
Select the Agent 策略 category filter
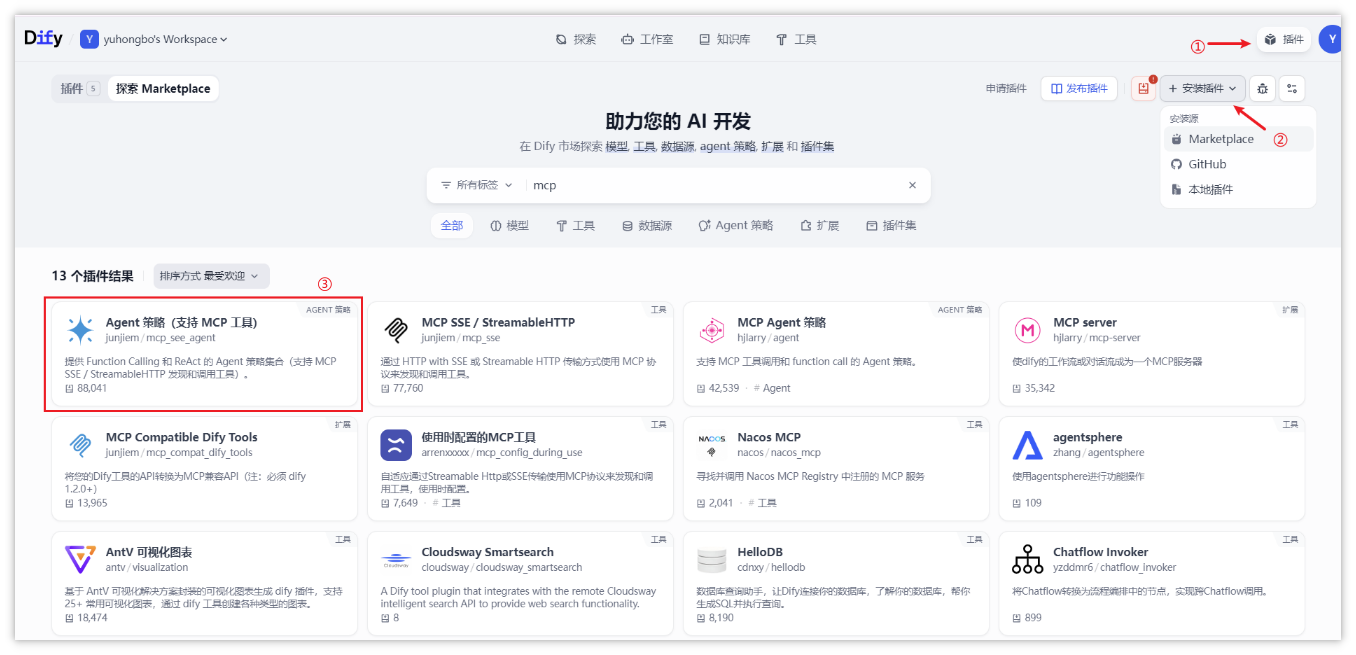pos(736,226)
